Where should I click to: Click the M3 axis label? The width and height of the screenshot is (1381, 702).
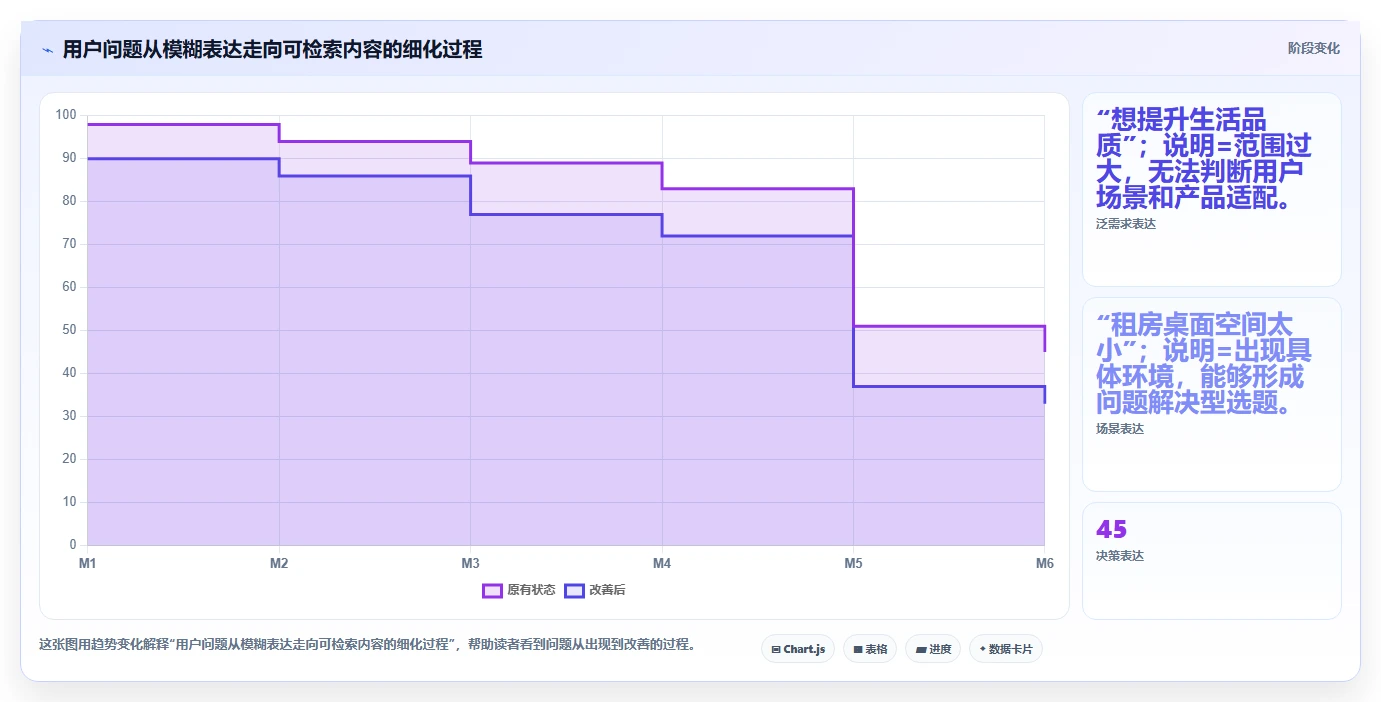(470, 564)
